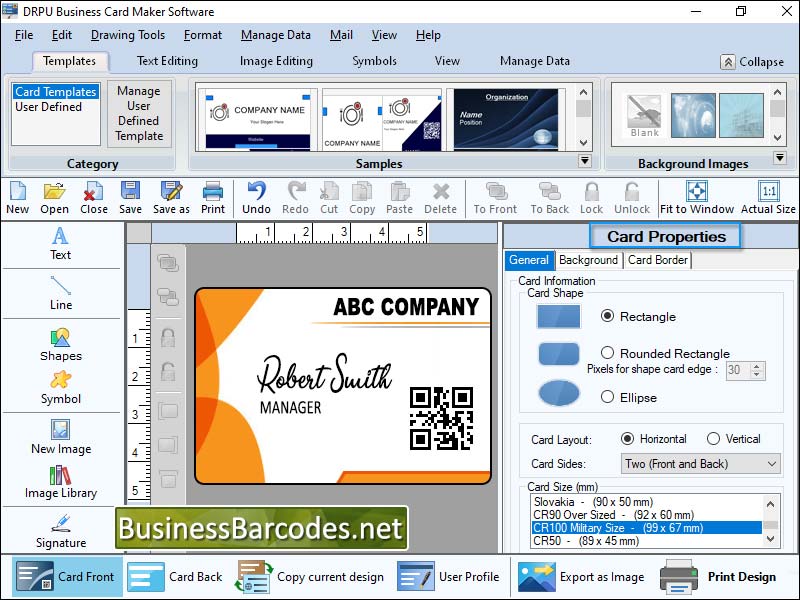The width and height of the screenshot is (800, 600).
Task: Click the New Image tool
Action: click(x=60, y=440)
